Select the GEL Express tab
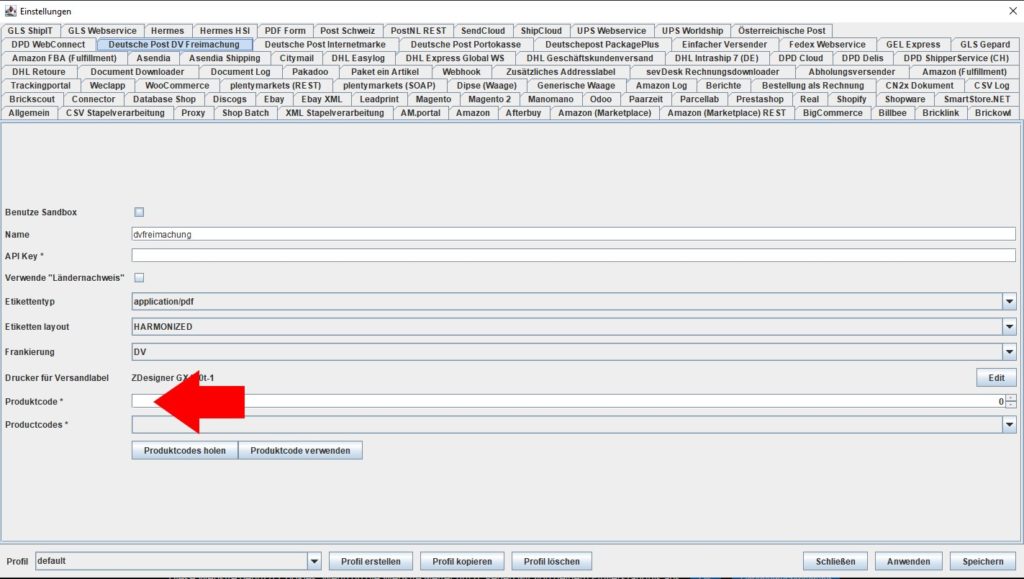Viewport: 1024px width, 579px height. pos(913,44)
